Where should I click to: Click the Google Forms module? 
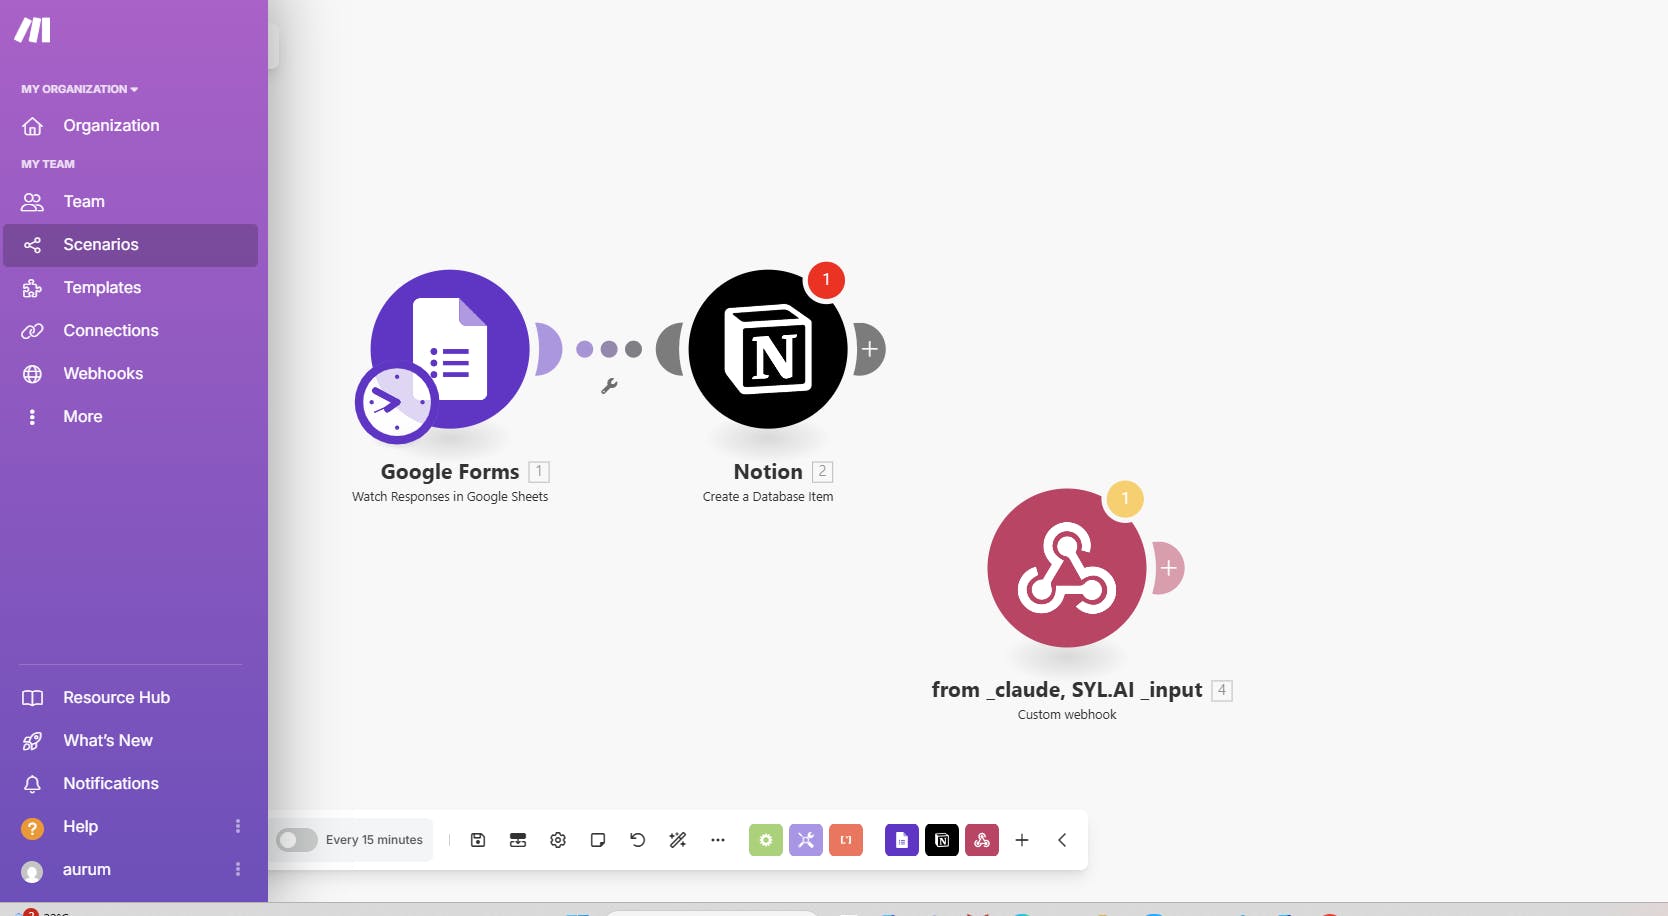(x=450, y=348)
